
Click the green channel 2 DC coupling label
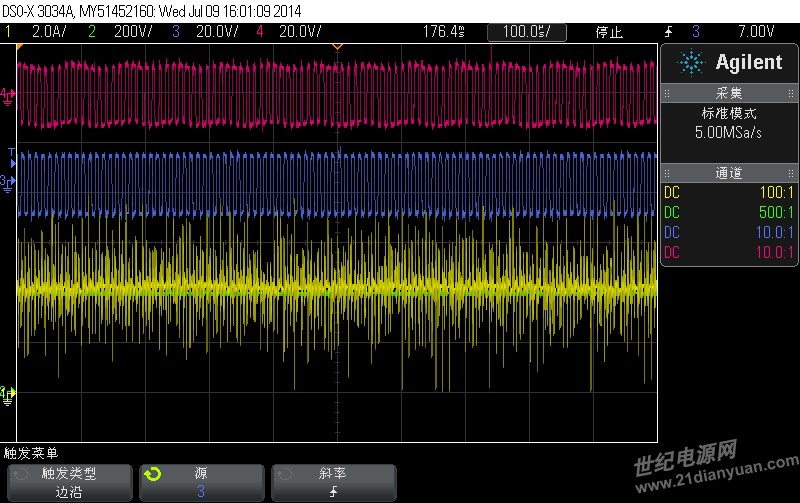pyautogui.click(x=671, y=212)
